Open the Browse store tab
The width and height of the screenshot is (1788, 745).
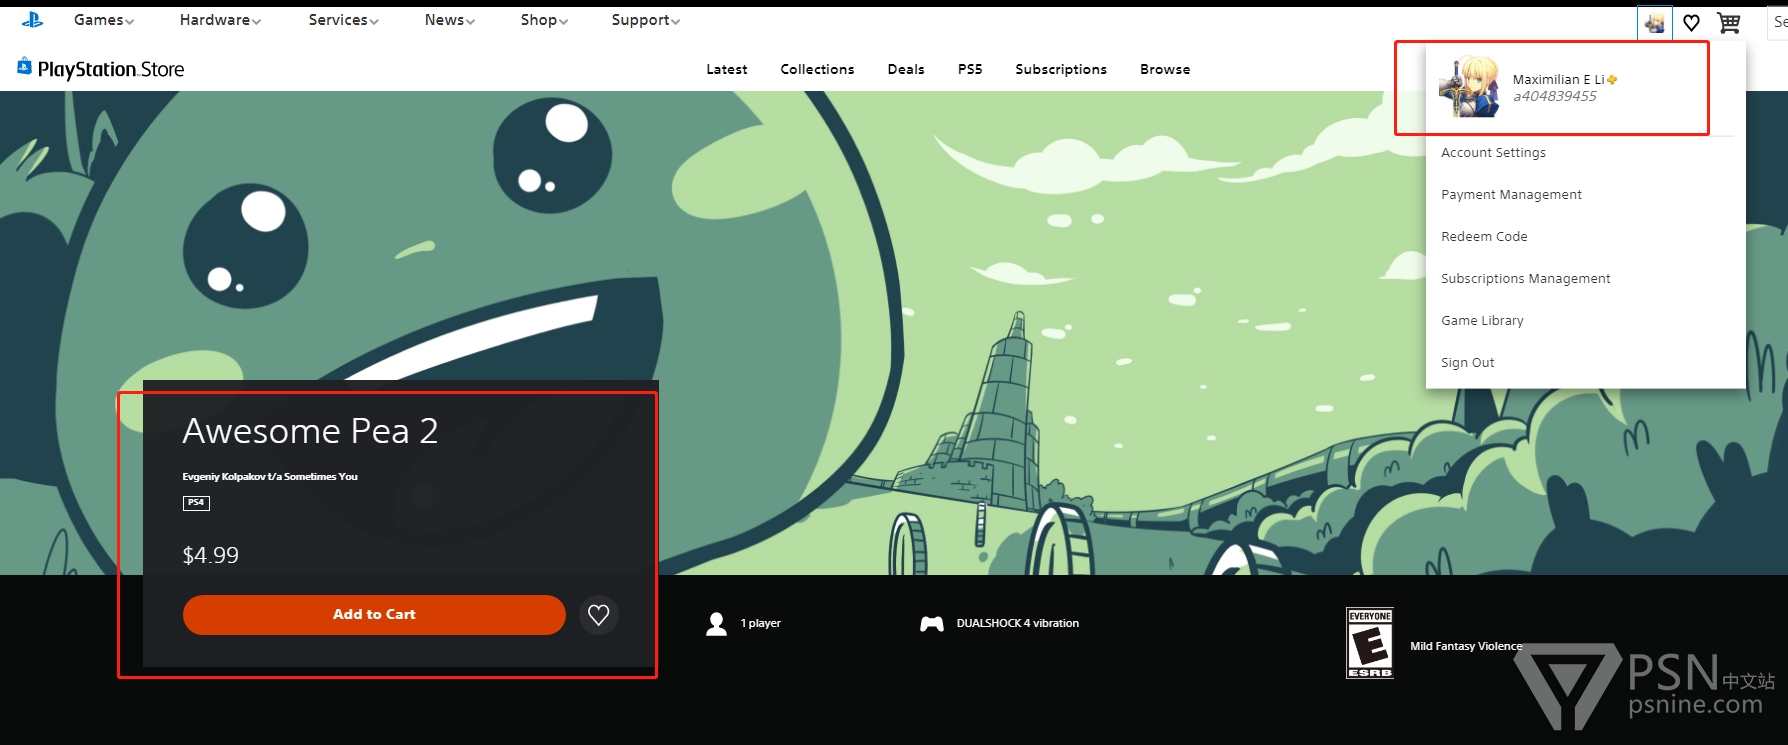click(1165, 69)
